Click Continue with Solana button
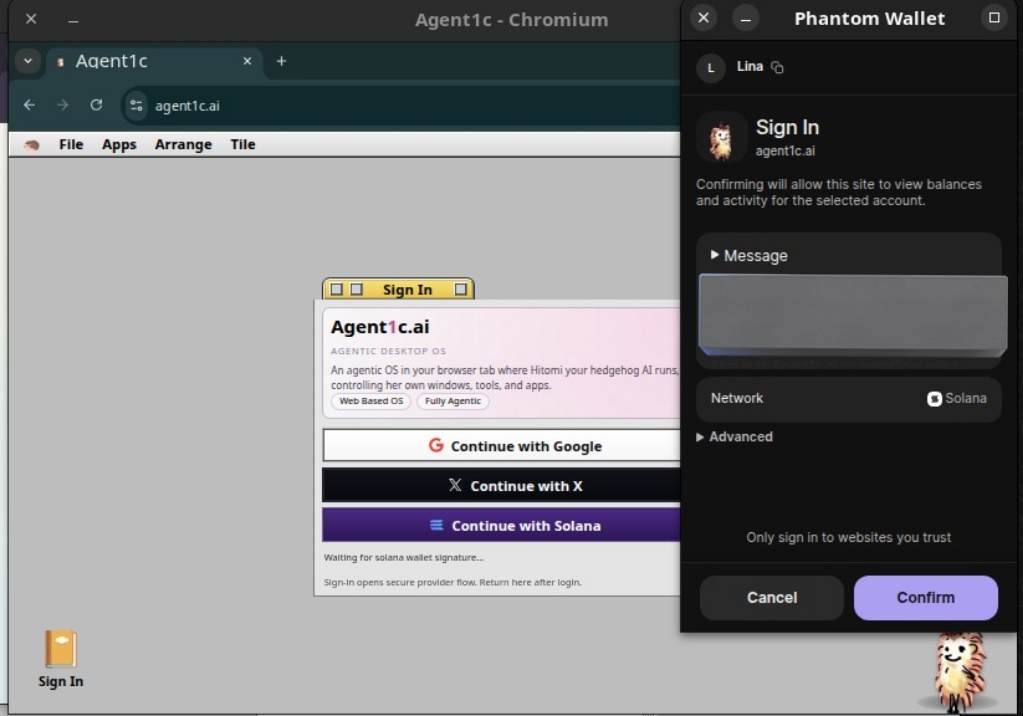This screenshot has height=716, width=1023. tap(501, 525)
